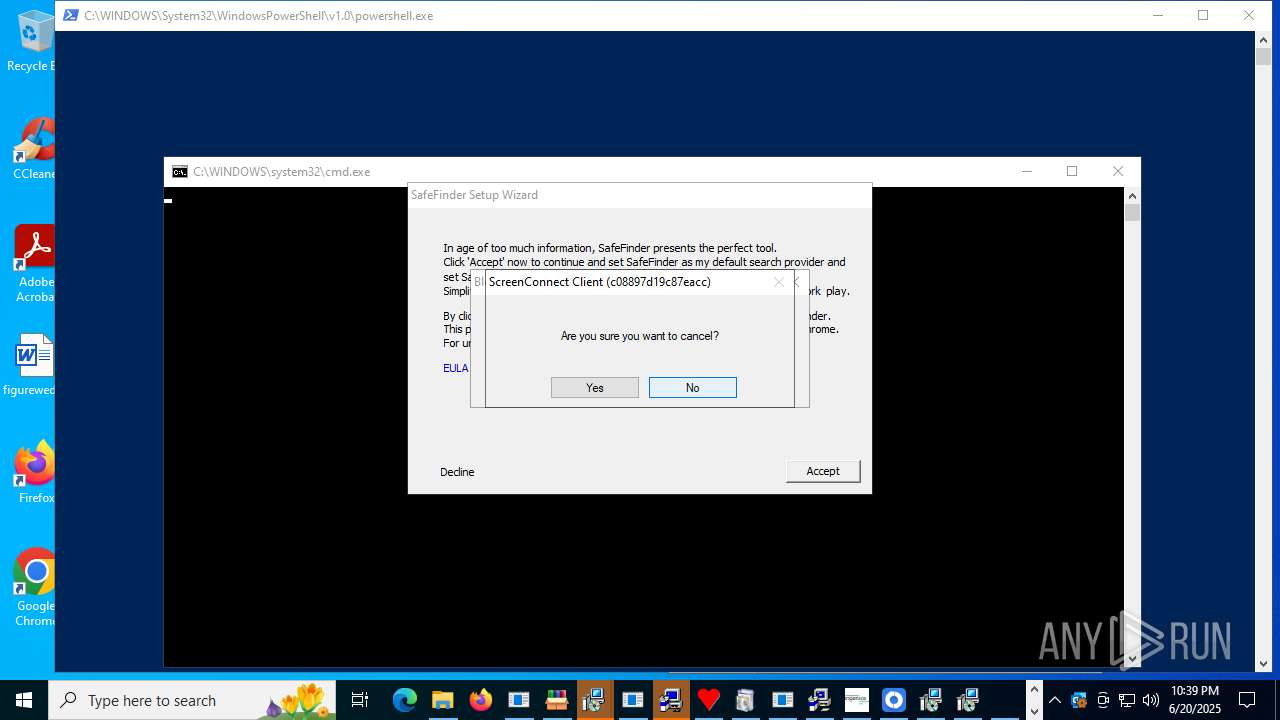
Task: Launch Firefox from the desktop shortcut
Action: (35, 472)
